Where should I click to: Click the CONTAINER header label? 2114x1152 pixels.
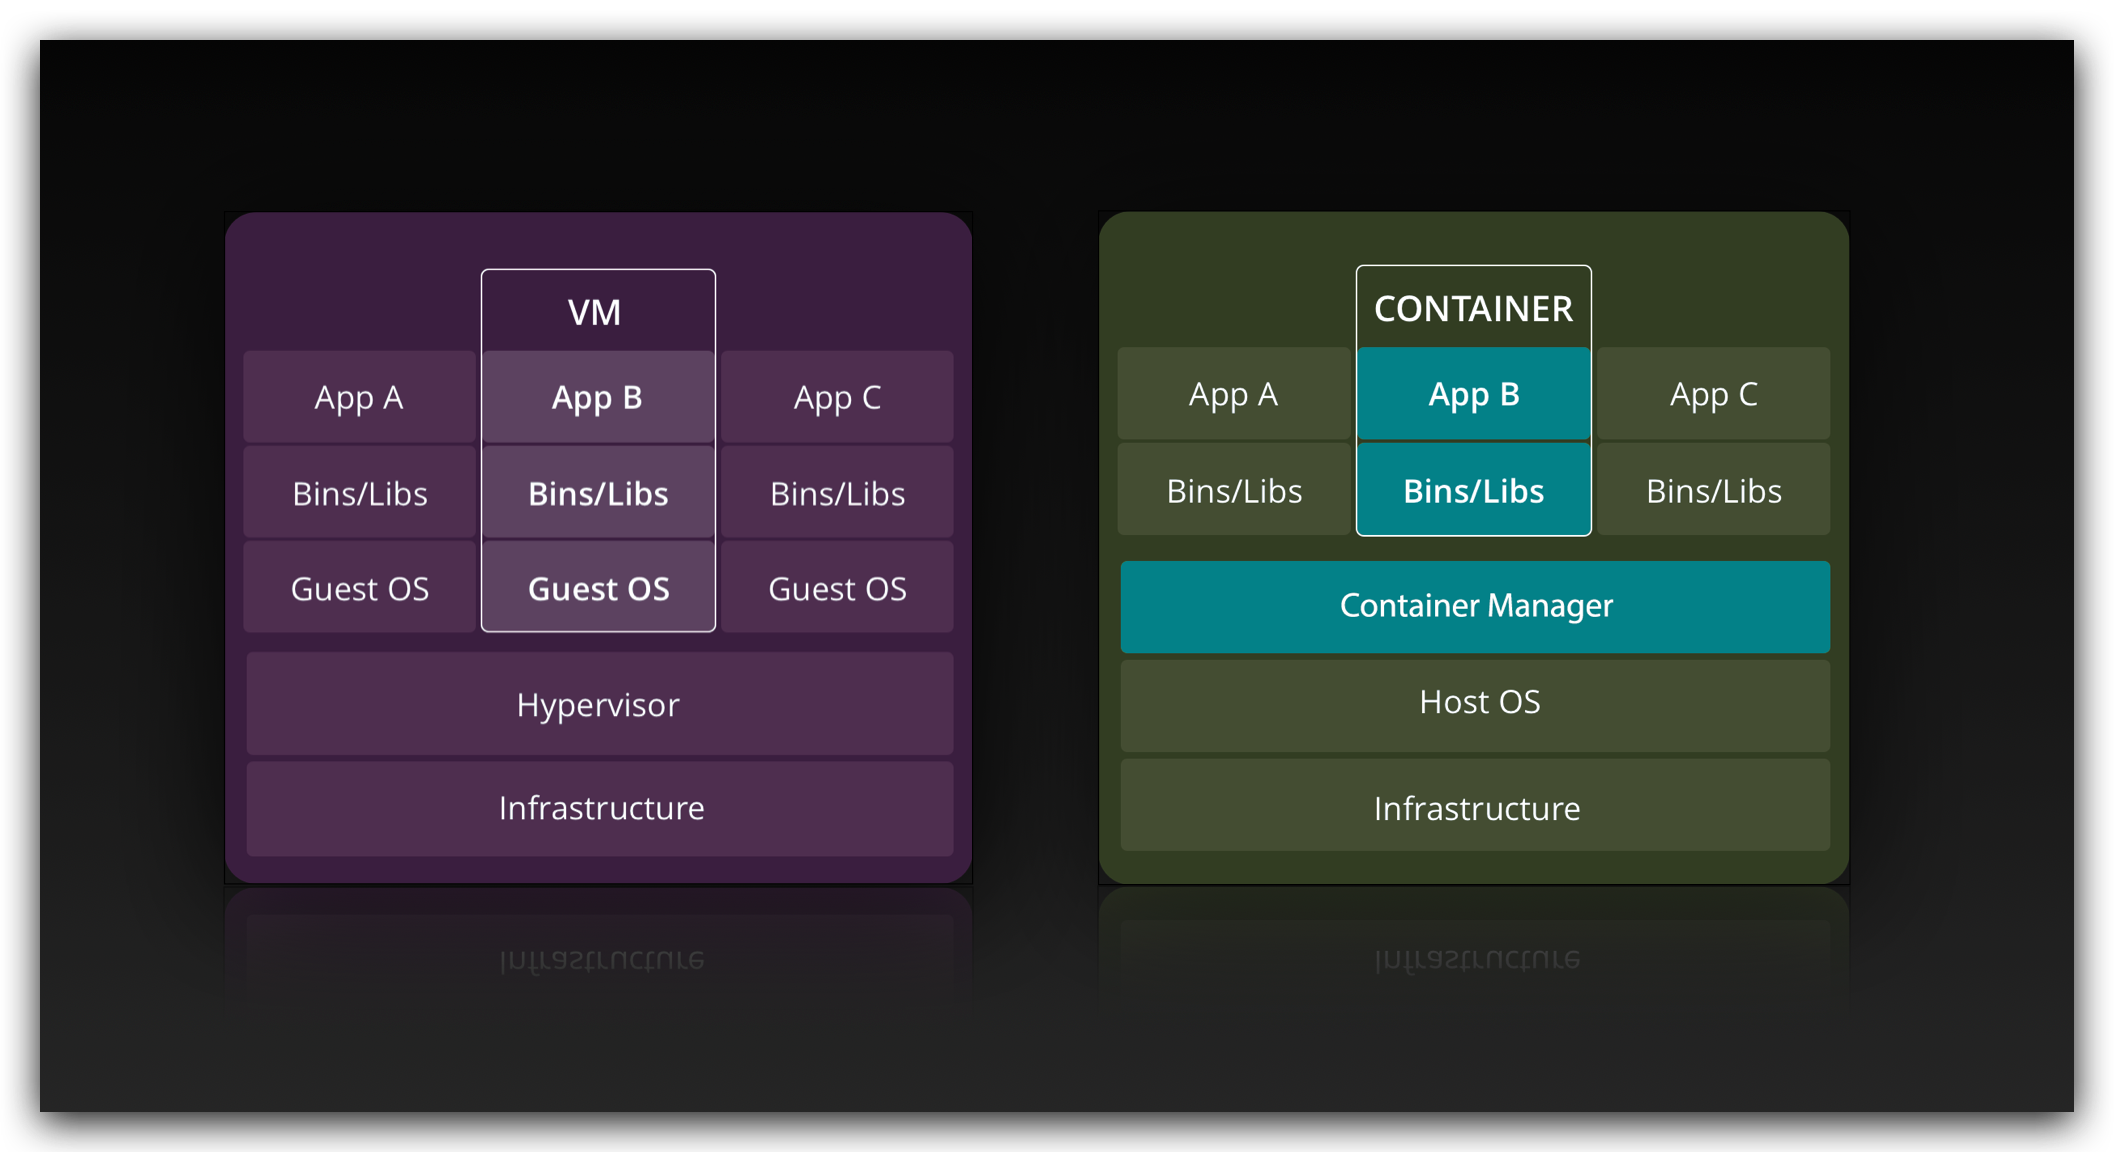(x=1473, y=309)
